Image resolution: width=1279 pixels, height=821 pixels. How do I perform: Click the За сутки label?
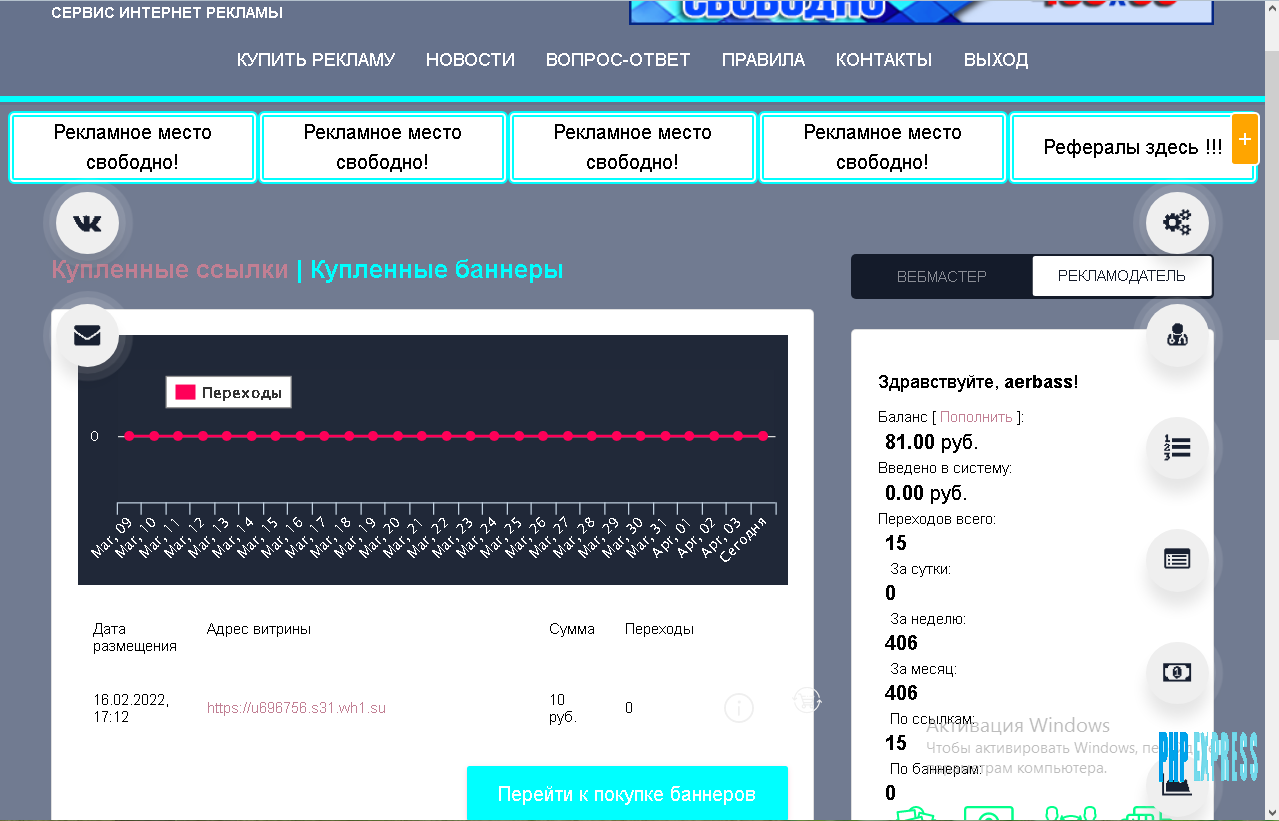point(920,569)
